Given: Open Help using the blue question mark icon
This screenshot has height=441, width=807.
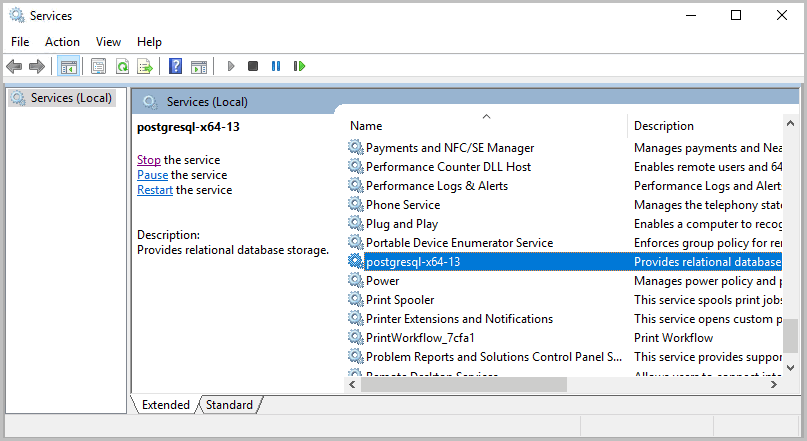Looking at the screenshot, I should coord(175,66).
